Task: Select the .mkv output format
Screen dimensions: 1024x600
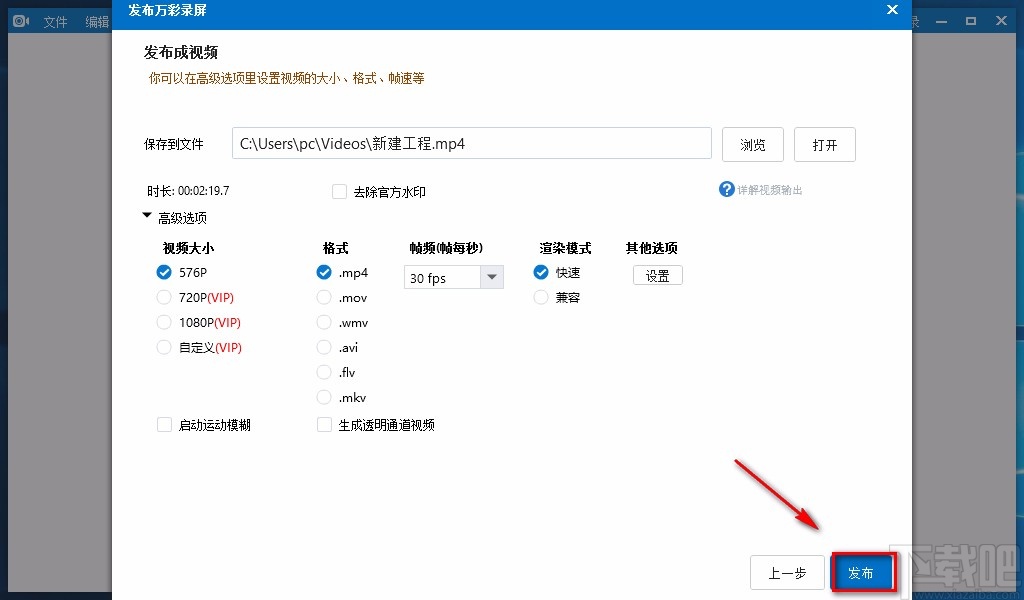Action: [x=324, y=397]
